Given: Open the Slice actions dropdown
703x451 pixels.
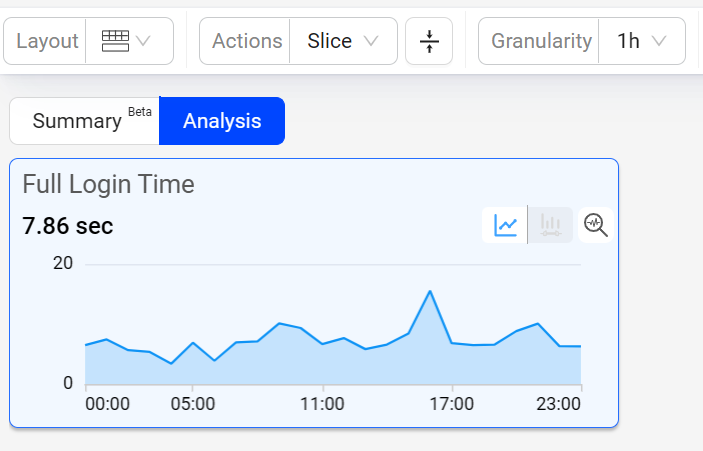Looking at the screenshot, I should tap(343, 41).
